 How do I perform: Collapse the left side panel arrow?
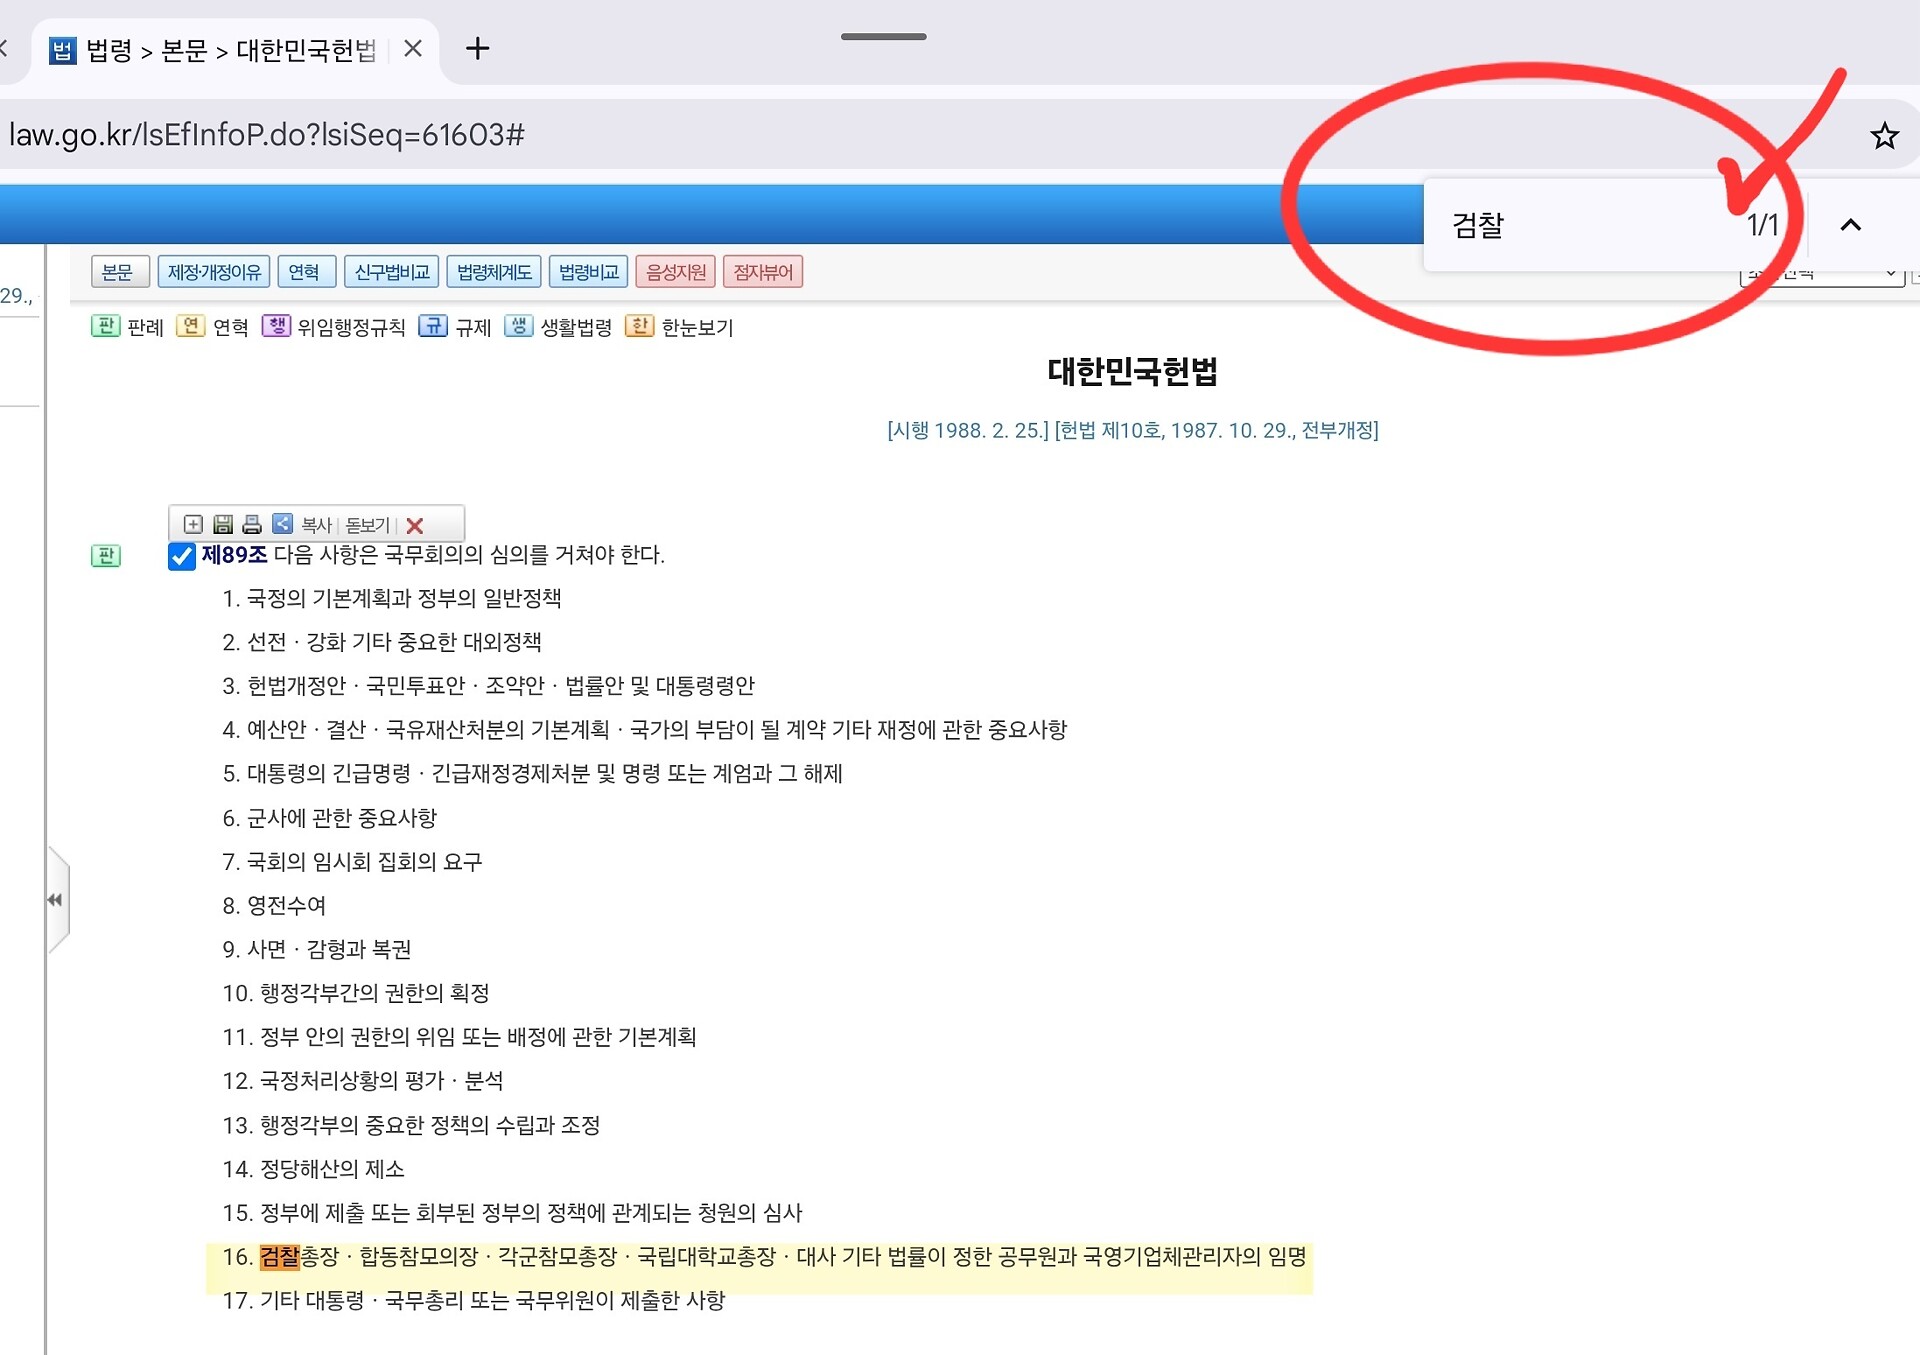click(x=56, y=900)
